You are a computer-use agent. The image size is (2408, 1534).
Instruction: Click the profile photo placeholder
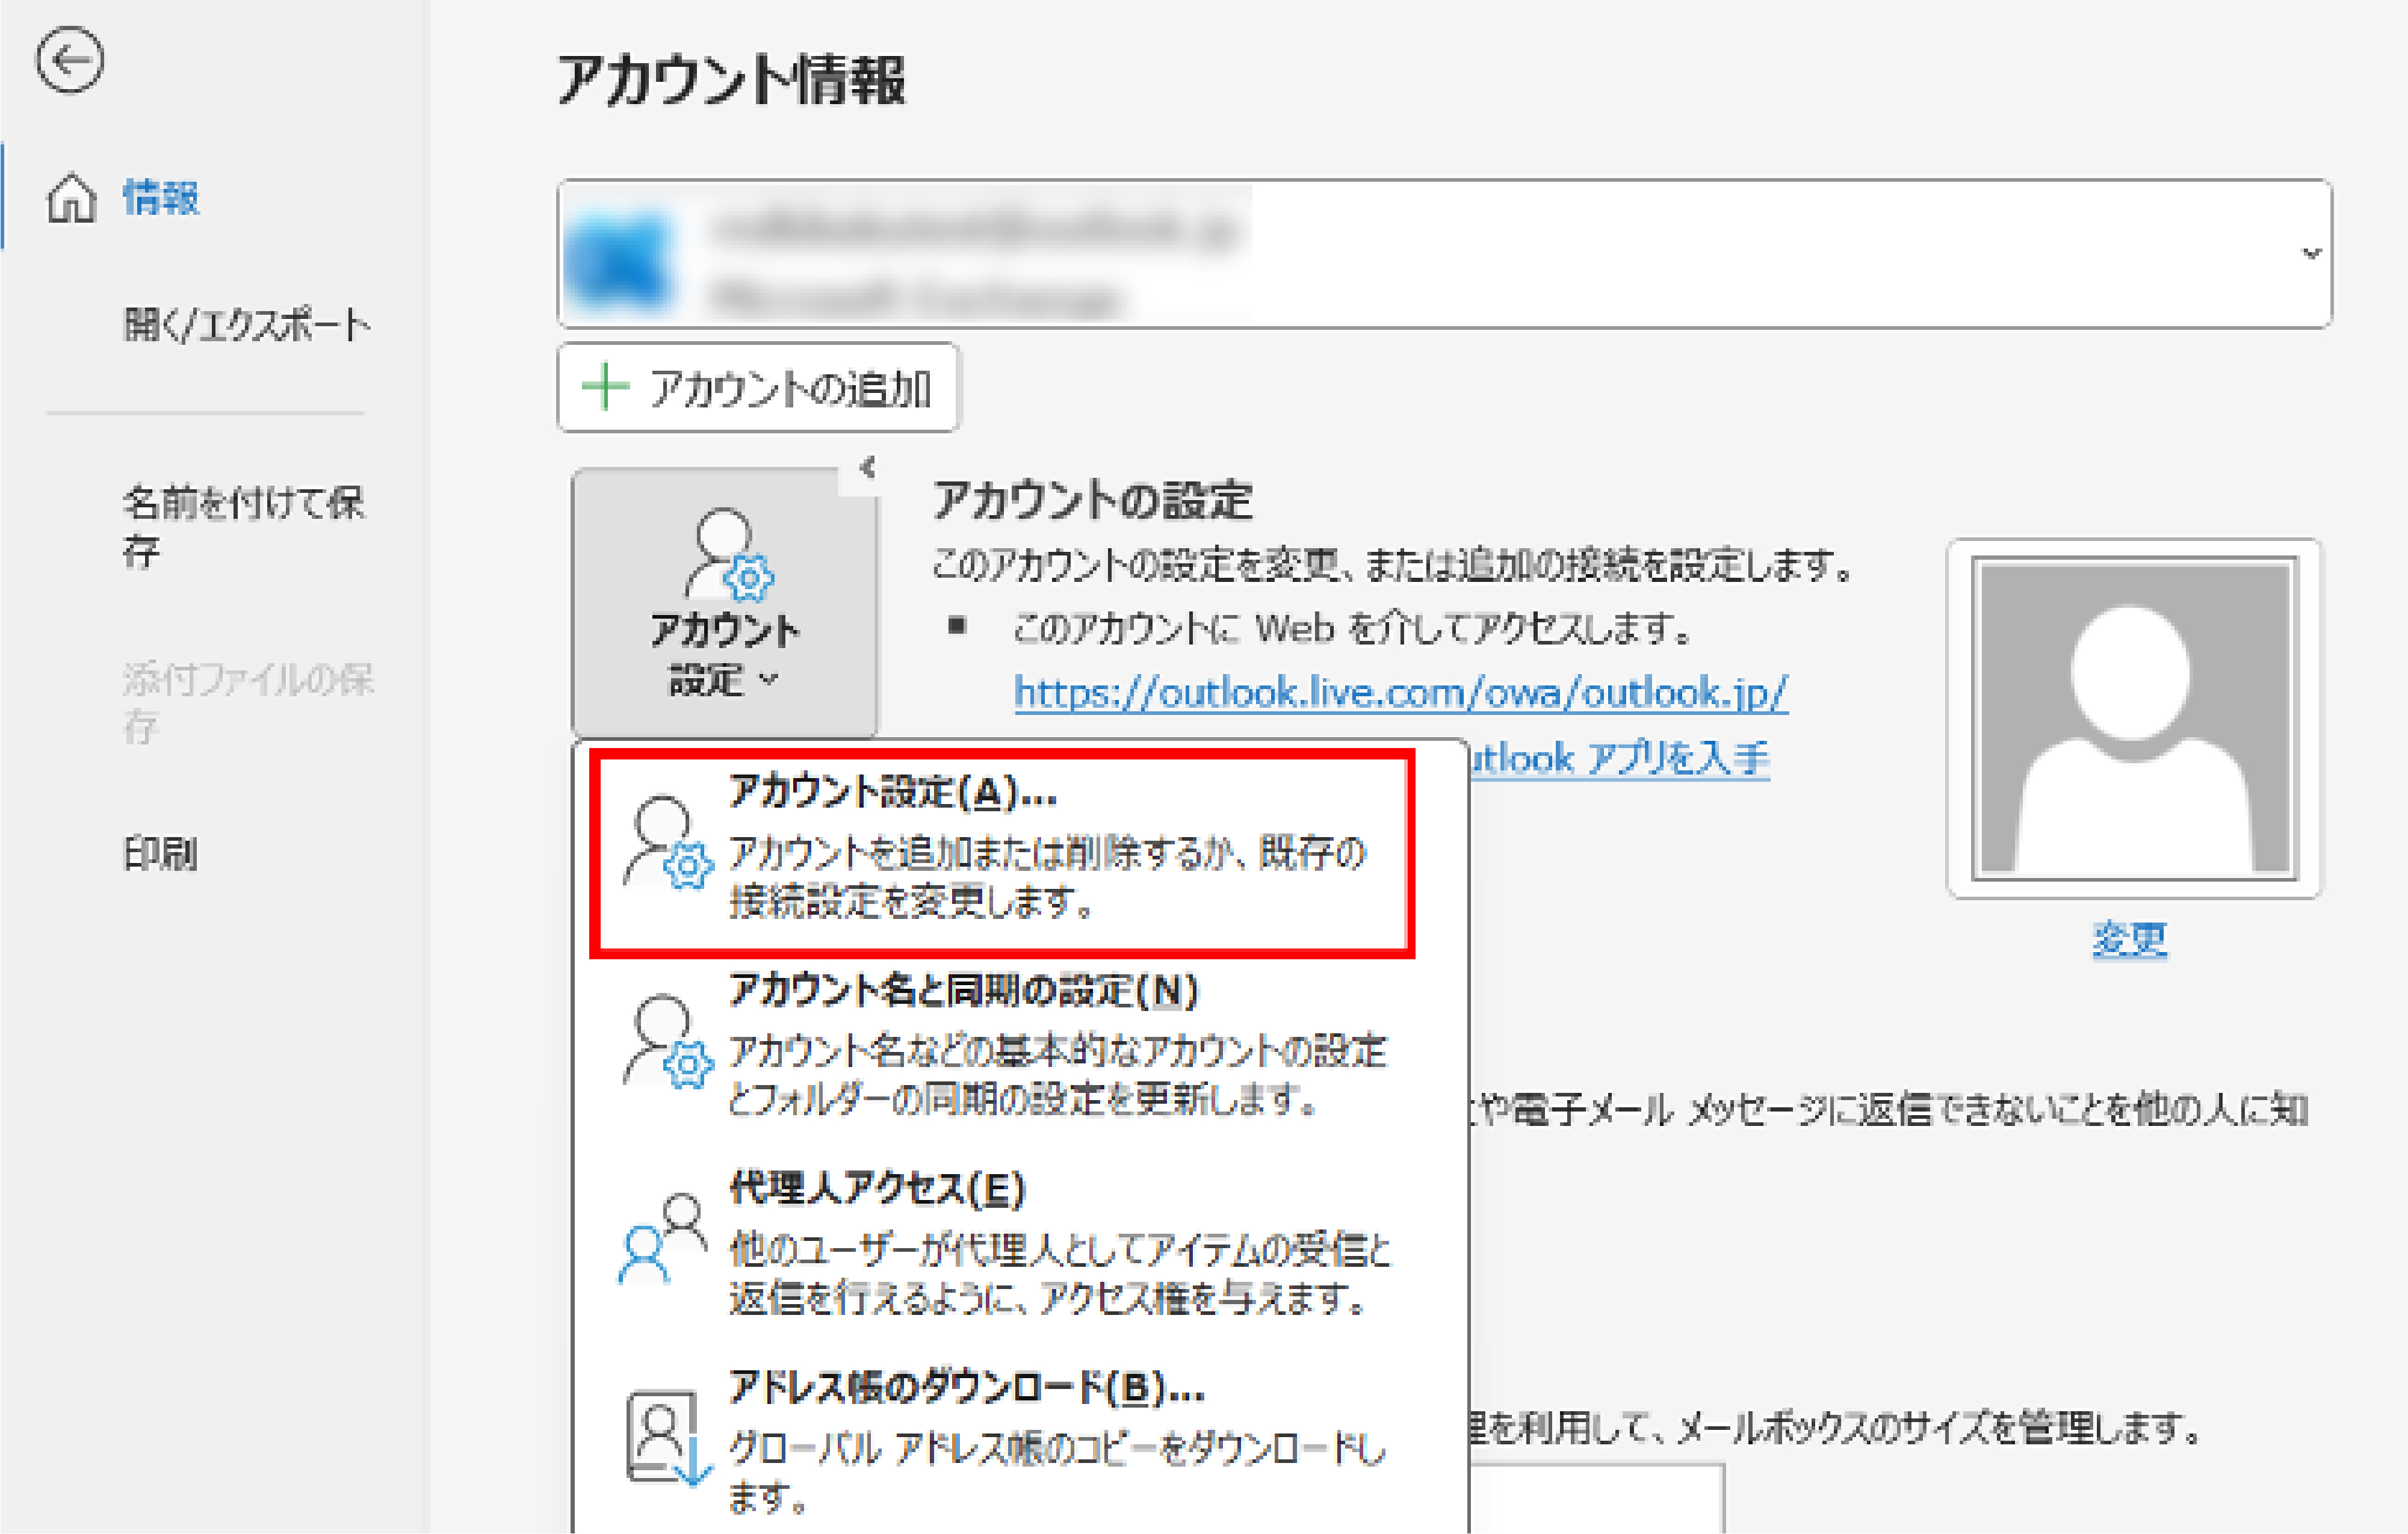pos(2134,718)
